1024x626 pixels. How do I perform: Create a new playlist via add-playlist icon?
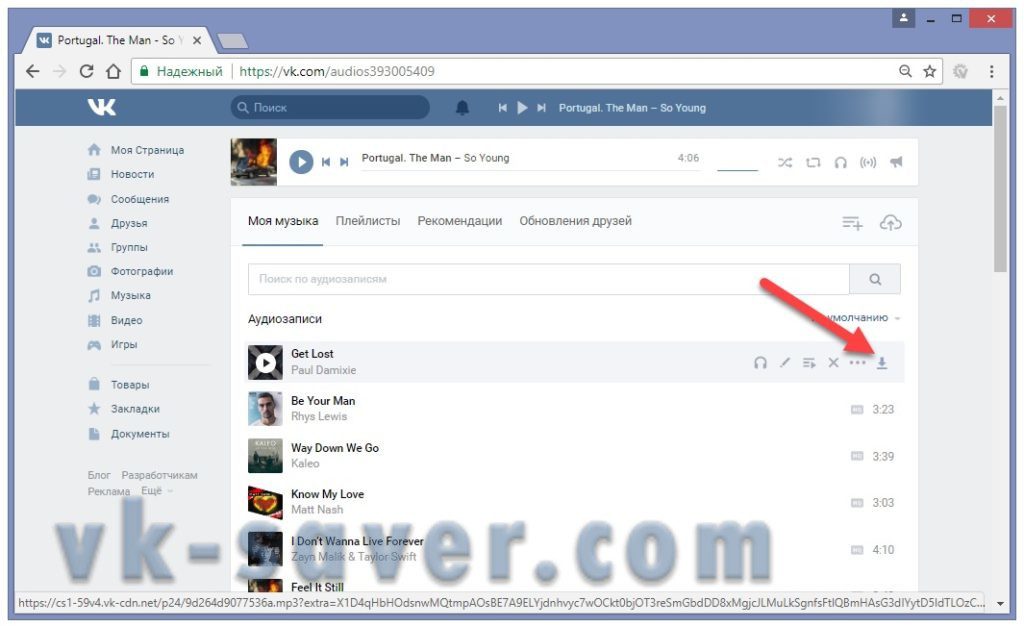852,223
